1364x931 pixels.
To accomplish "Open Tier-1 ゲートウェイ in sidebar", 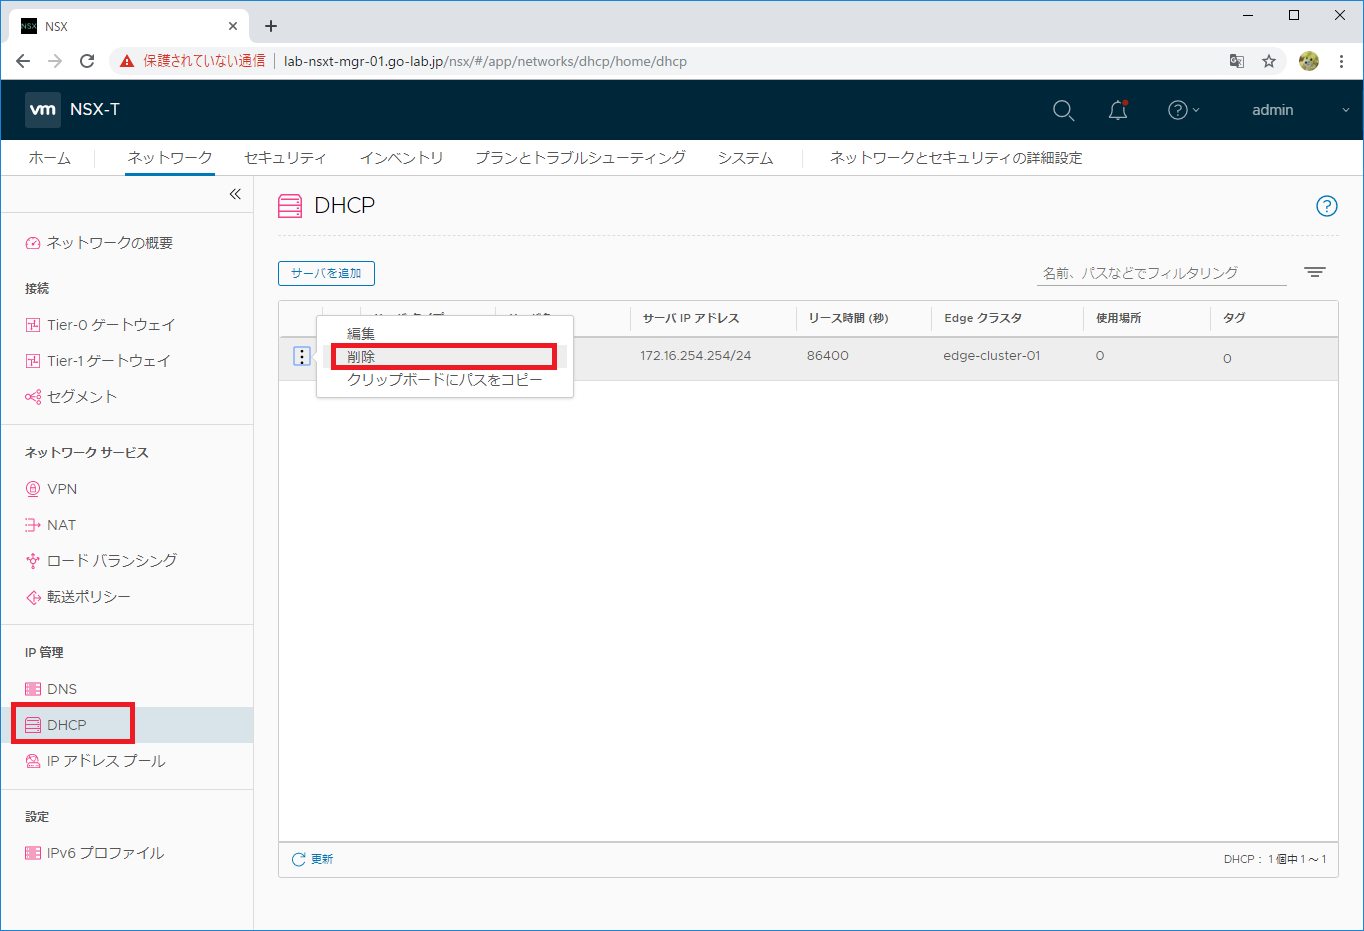I will (x=98, y=361).
